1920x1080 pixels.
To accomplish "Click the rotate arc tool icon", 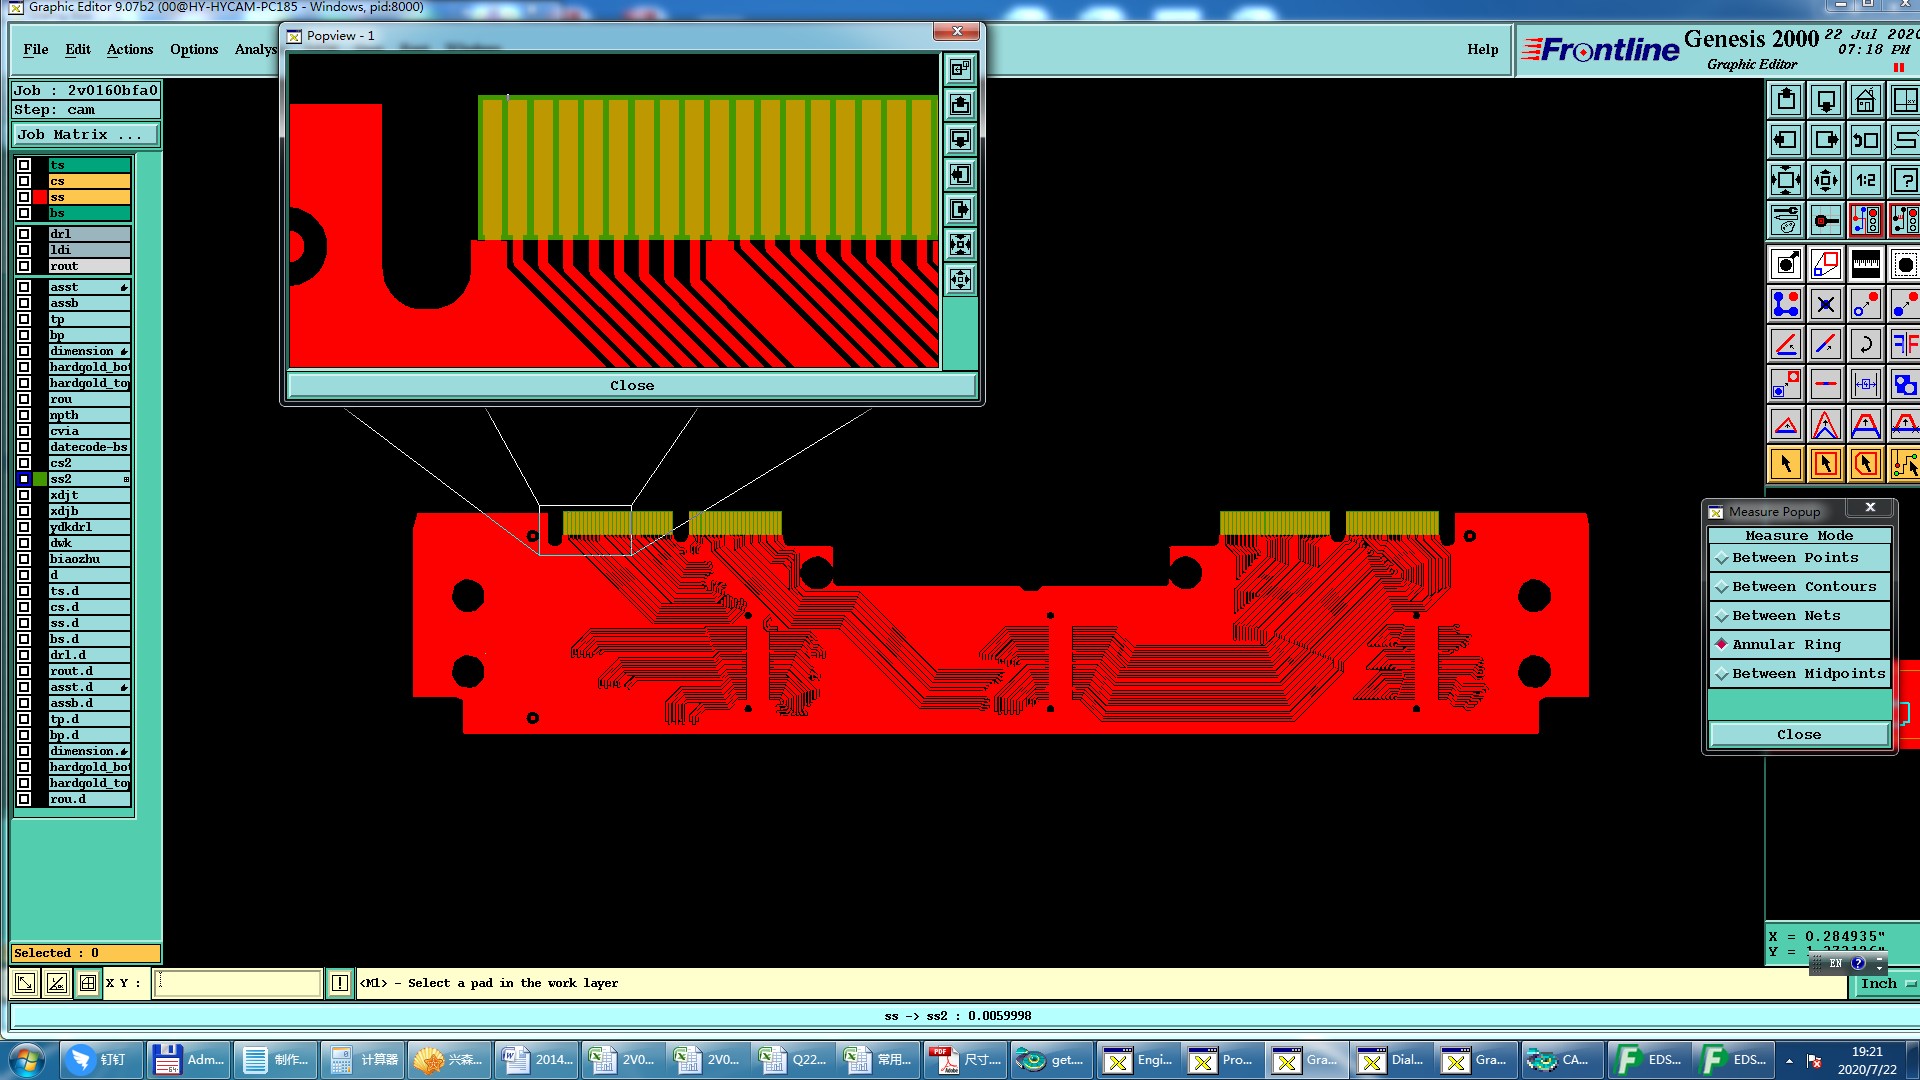I will pos(1865,345).
